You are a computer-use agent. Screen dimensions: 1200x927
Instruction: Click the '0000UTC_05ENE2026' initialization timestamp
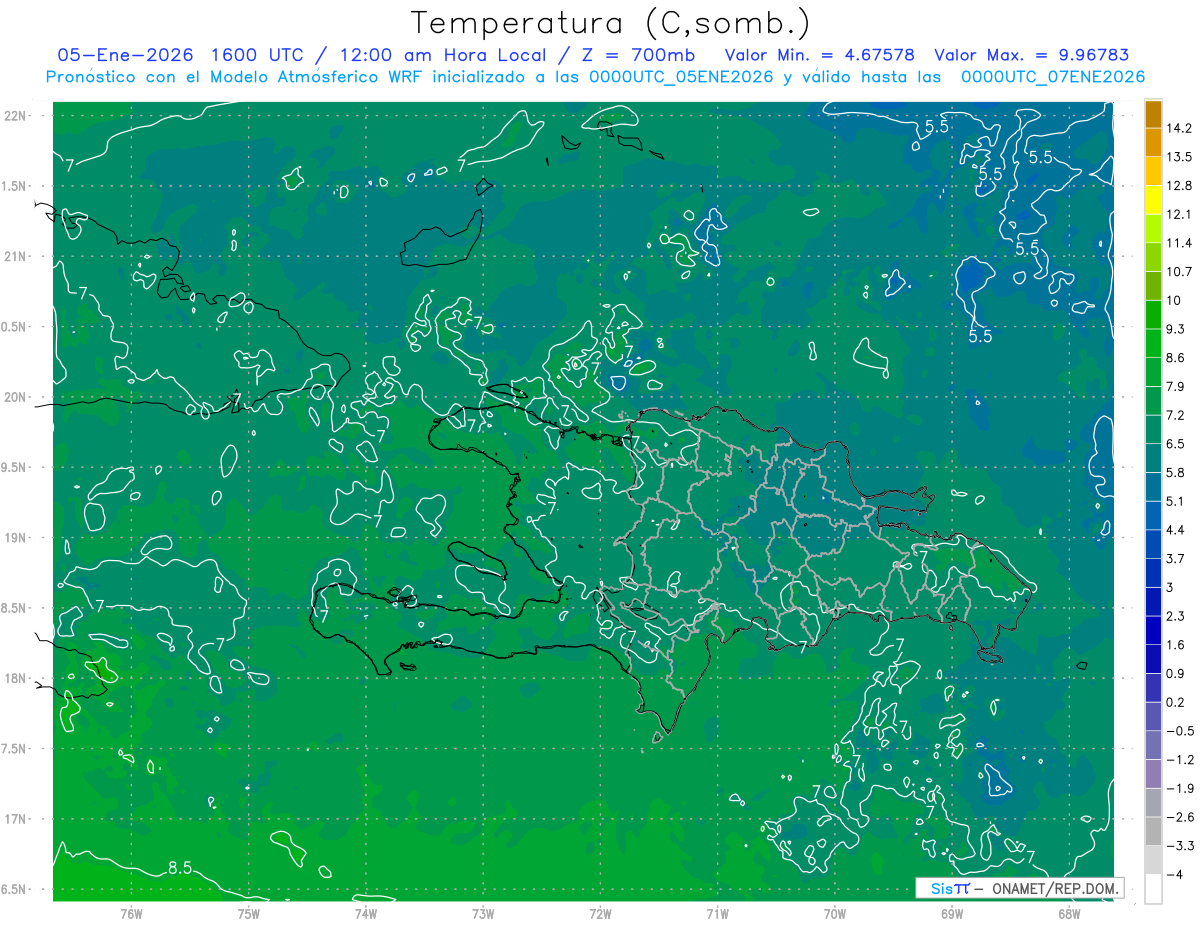[681, 77]
